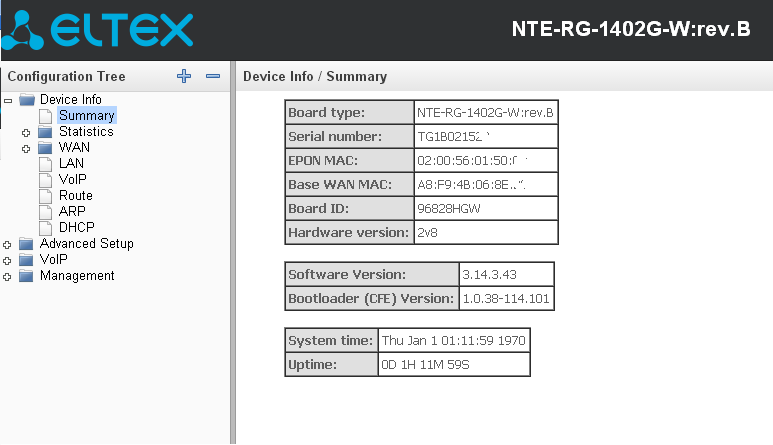Click the DHCP page icon
Viewport: 773px width, 445px height.
pos(45,228)
